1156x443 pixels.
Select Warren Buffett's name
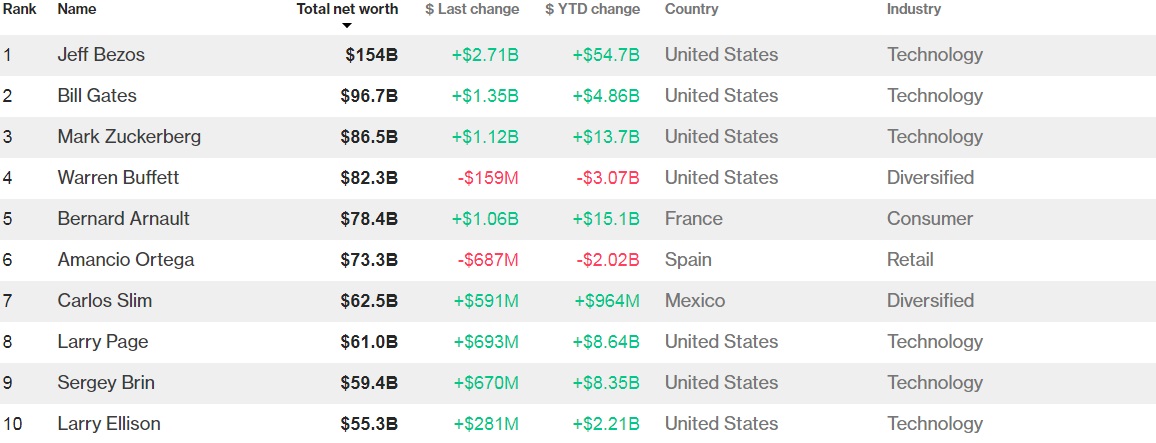118,178
